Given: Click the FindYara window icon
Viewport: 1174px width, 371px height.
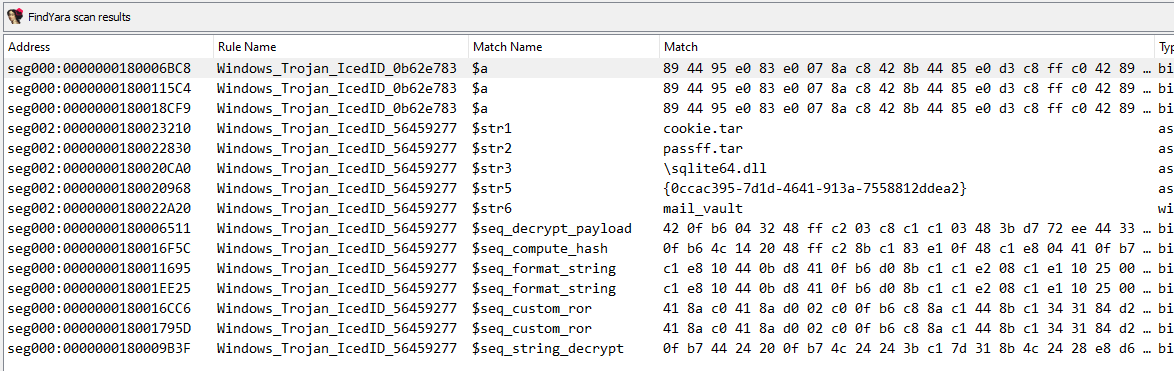Looking at the screenshot, I should 15,16.
